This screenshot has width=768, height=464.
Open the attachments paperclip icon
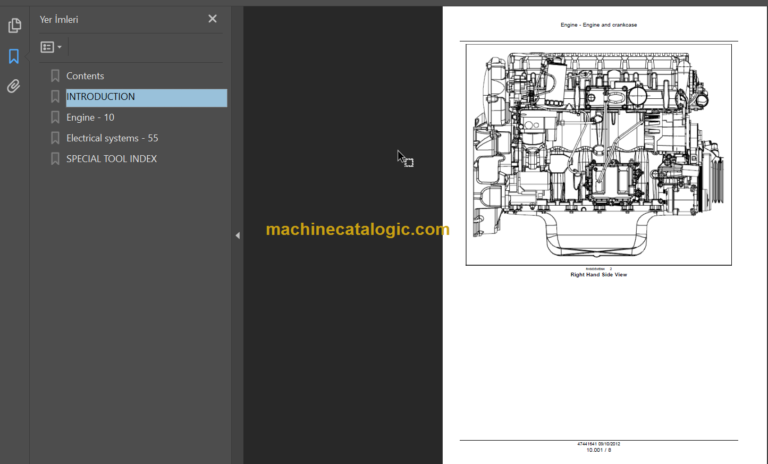point(14,86)
